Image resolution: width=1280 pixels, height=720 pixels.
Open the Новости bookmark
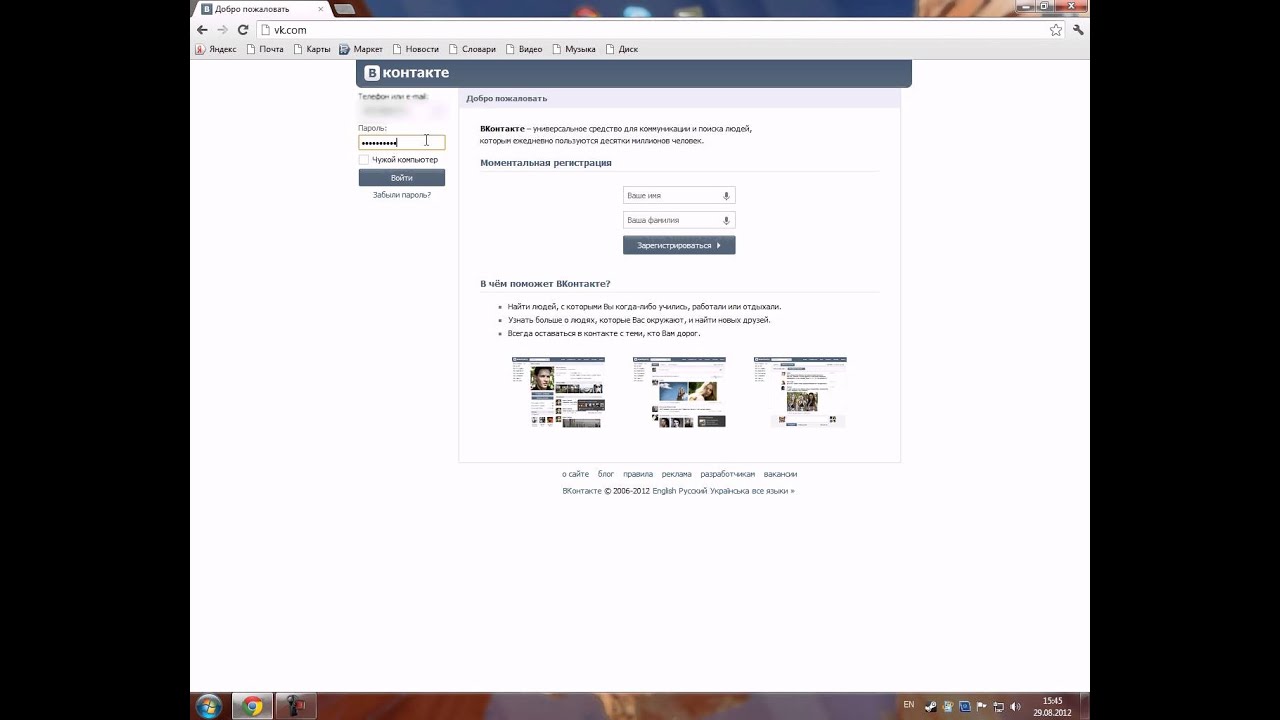415,49
